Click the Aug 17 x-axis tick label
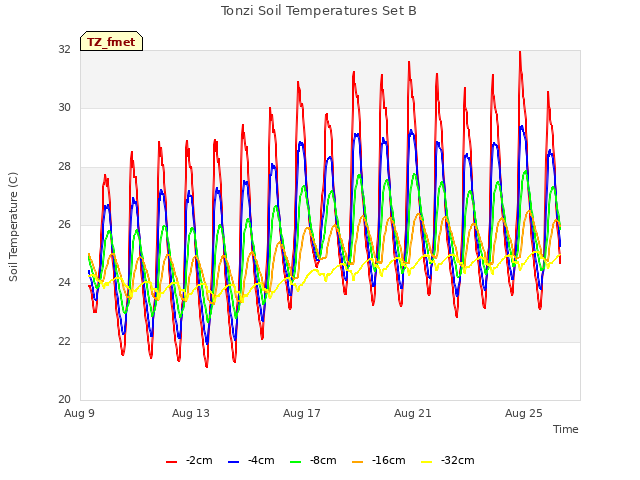 tap(302, 413)
